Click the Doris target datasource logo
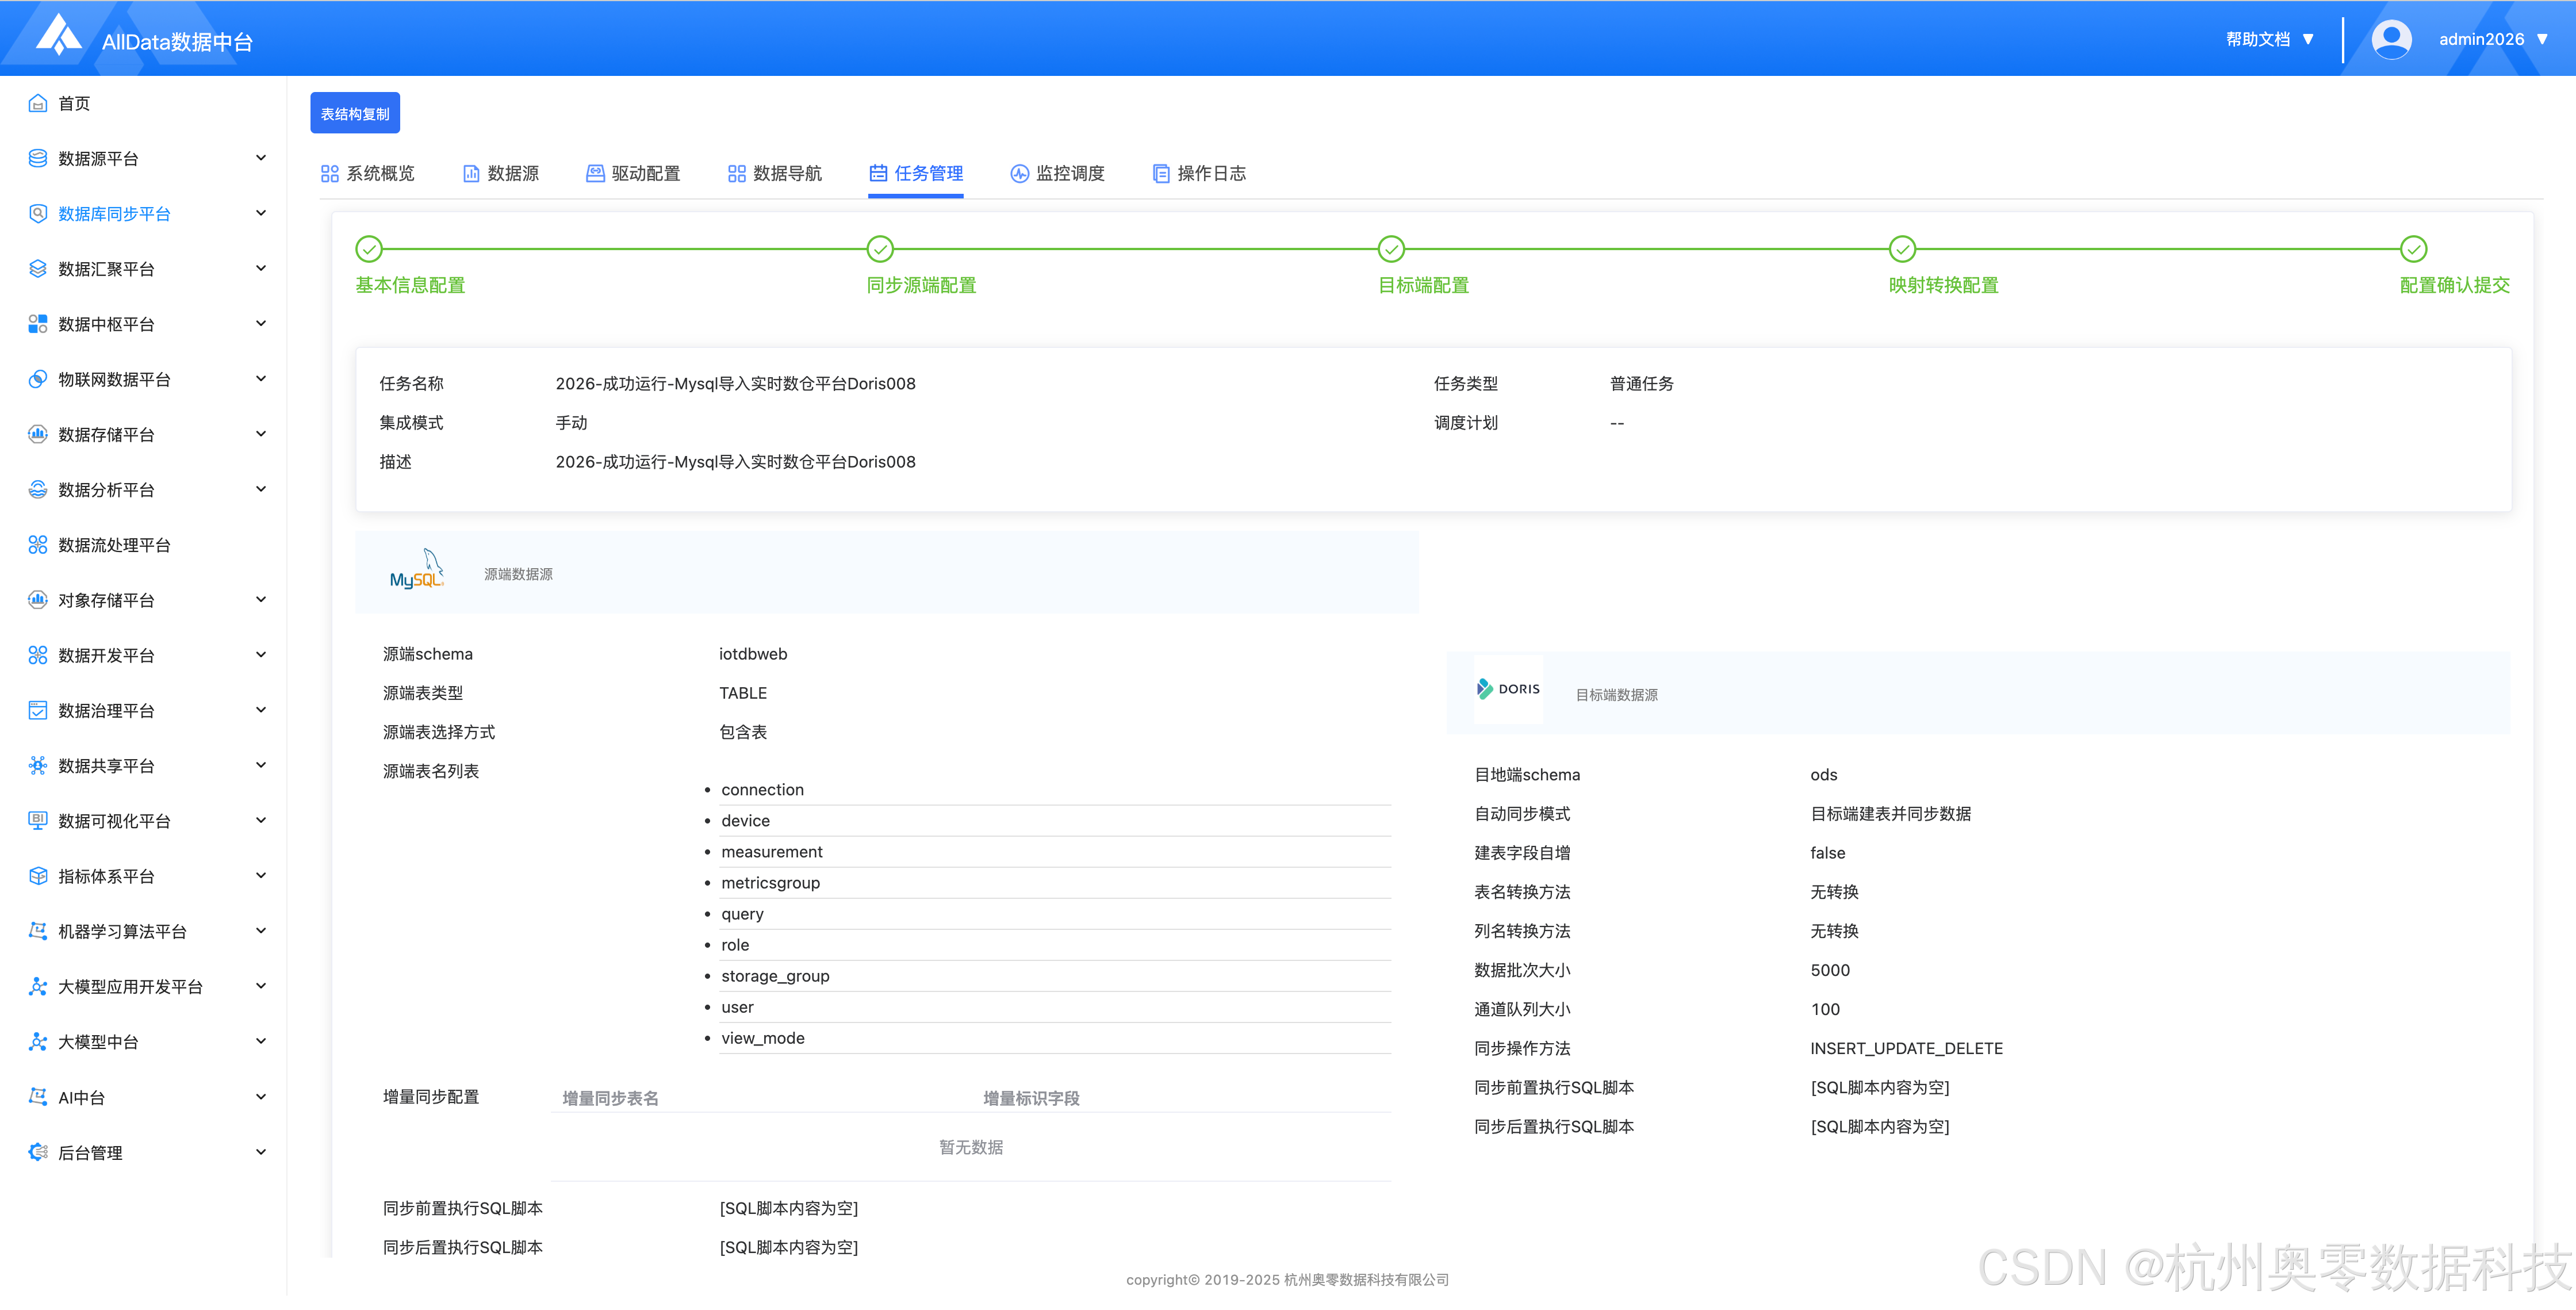This screenshot has width=2576, height=1310. click(1508, 690)
